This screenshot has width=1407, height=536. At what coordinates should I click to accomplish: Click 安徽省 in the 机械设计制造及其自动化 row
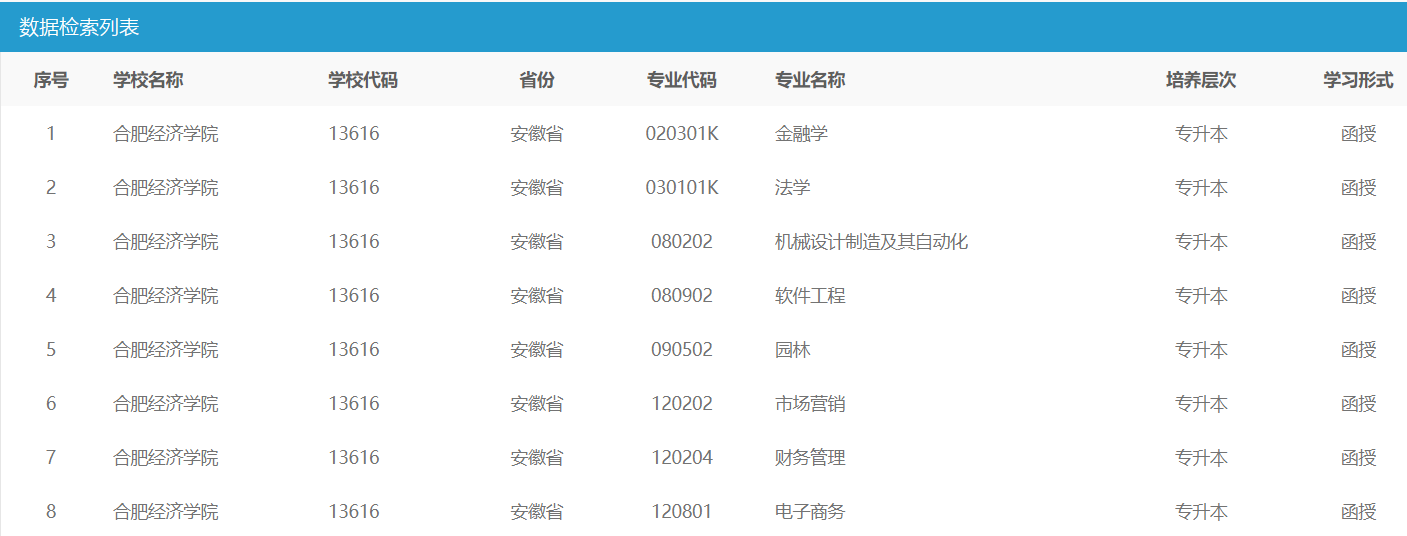click(537, 241)
